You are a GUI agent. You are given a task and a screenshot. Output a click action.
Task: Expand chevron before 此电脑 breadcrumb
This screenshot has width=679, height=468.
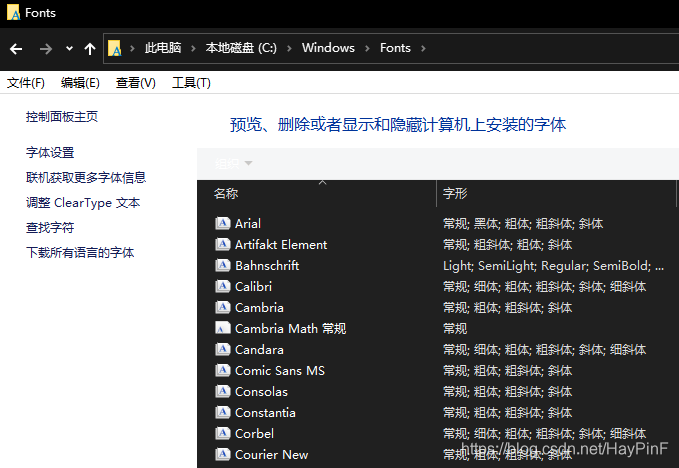tap(132, 48)
